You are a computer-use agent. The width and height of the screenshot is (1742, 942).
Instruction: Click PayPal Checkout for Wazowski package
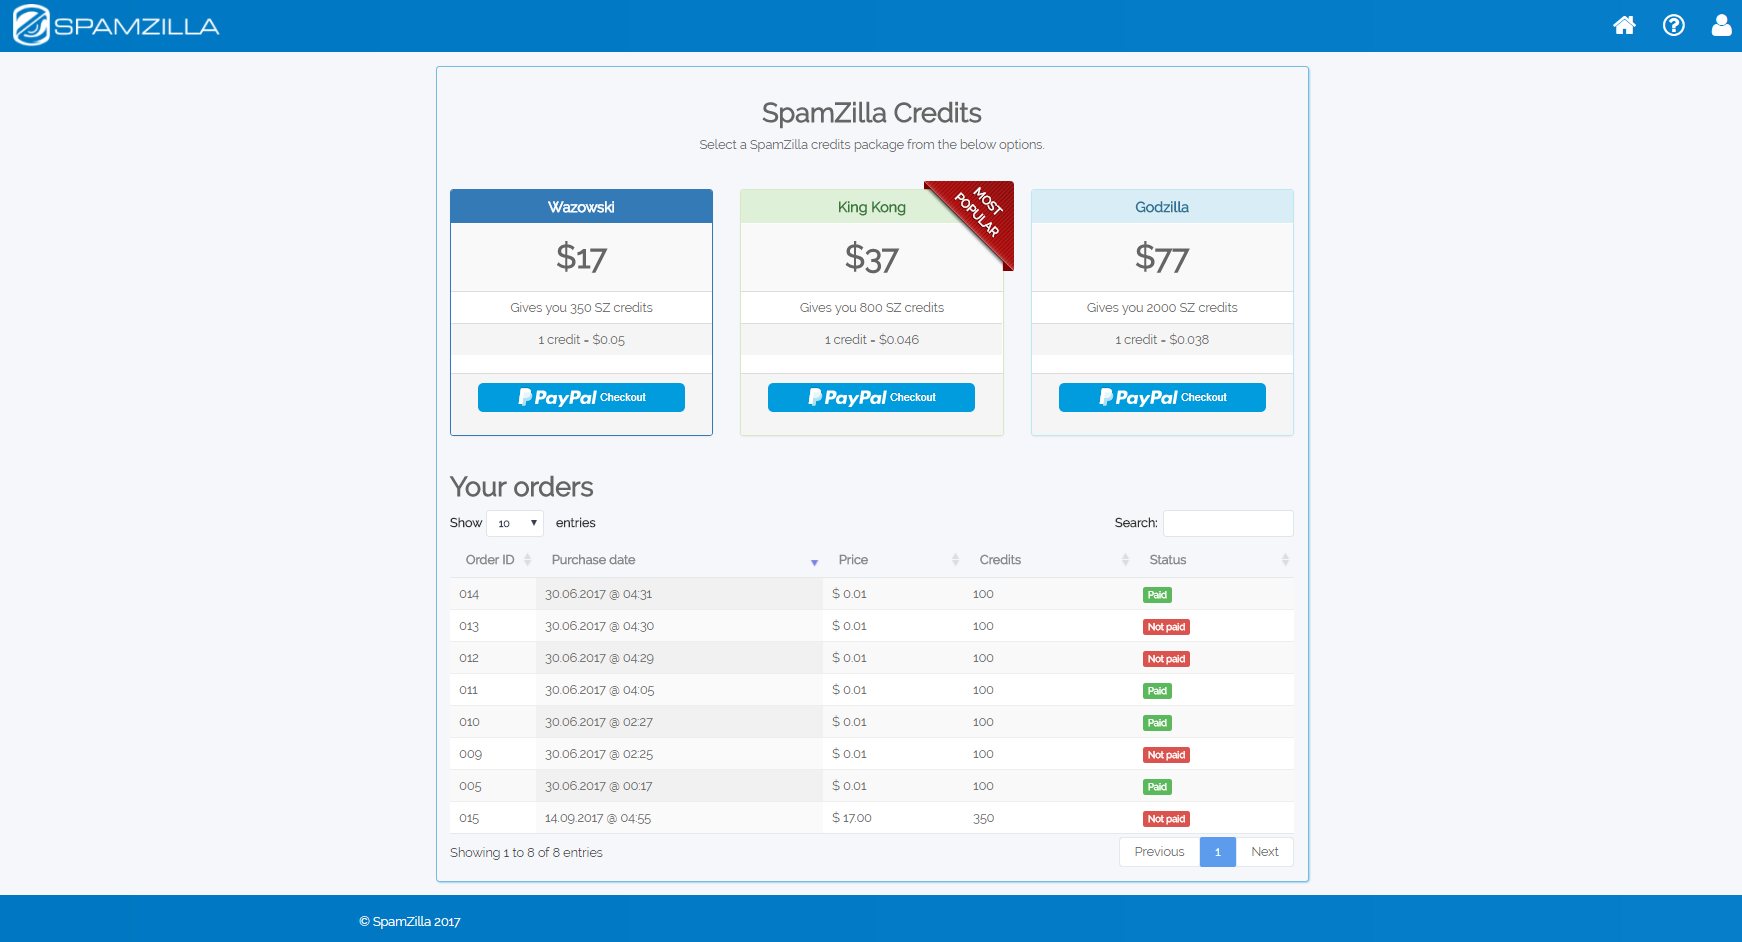pos(581,397)
